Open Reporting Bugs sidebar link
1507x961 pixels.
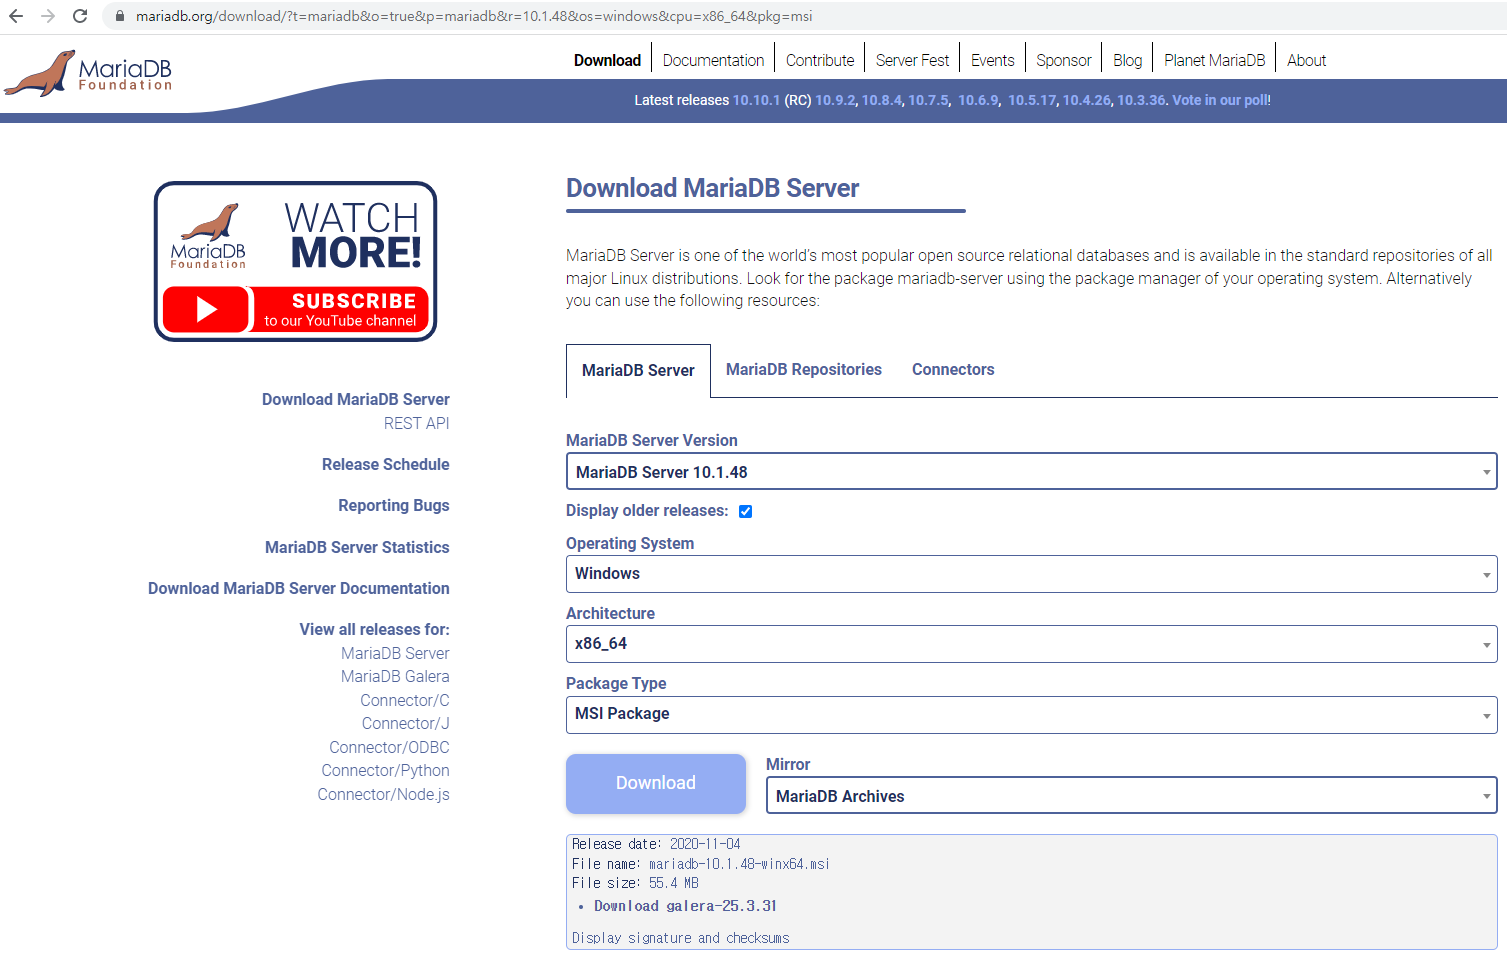point(394,505)
